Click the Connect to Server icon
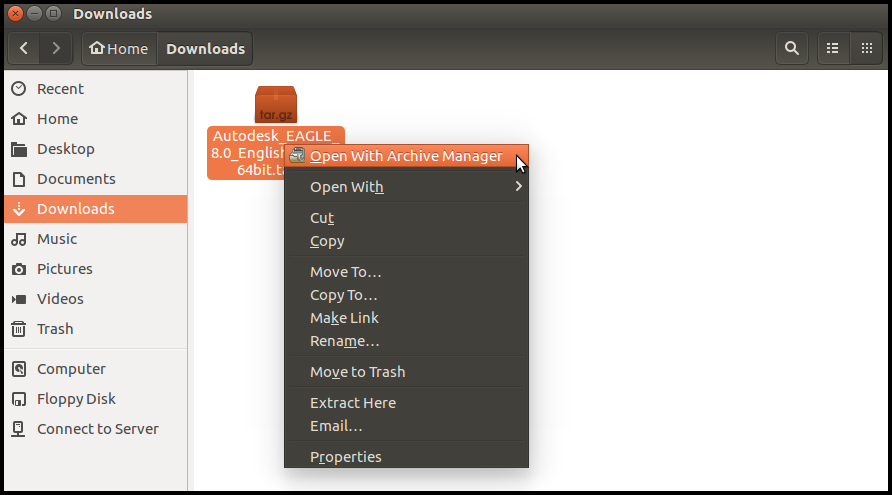The image size is (892, 495). pyautogui.click(x=19, y=429)
